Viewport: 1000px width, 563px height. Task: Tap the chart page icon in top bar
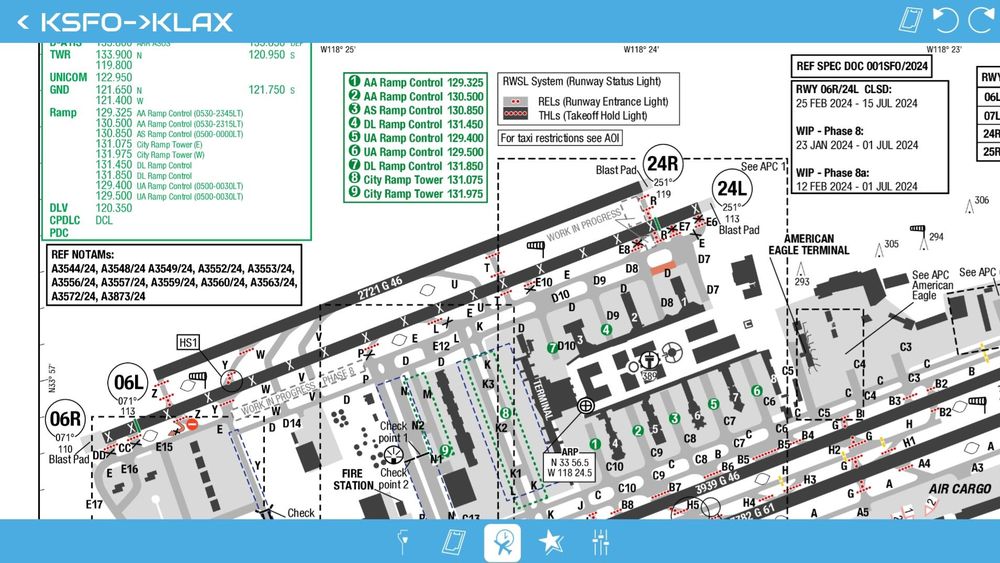(910, 20)
